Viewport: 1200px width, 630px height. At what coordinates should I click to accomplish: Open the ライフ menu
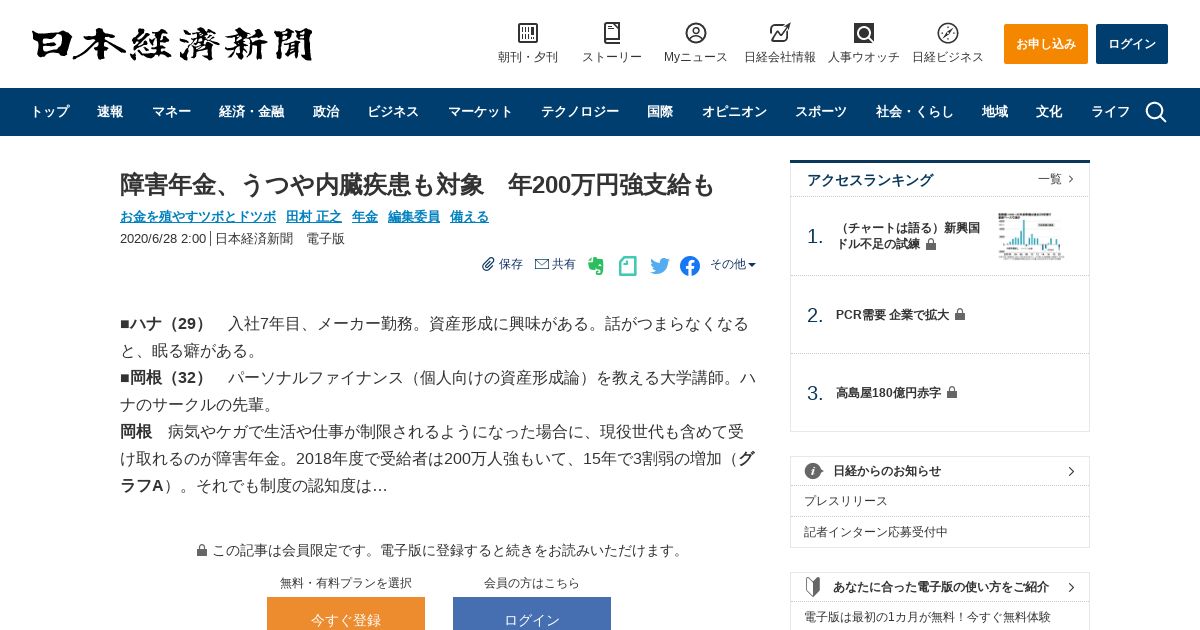pos(1110,112)
